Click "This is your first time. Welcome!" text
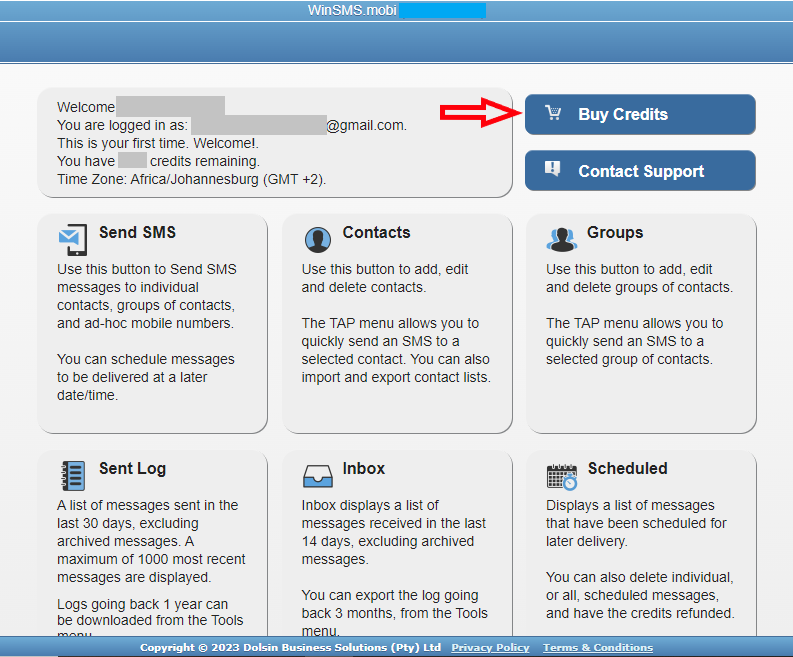 point(158,143)
